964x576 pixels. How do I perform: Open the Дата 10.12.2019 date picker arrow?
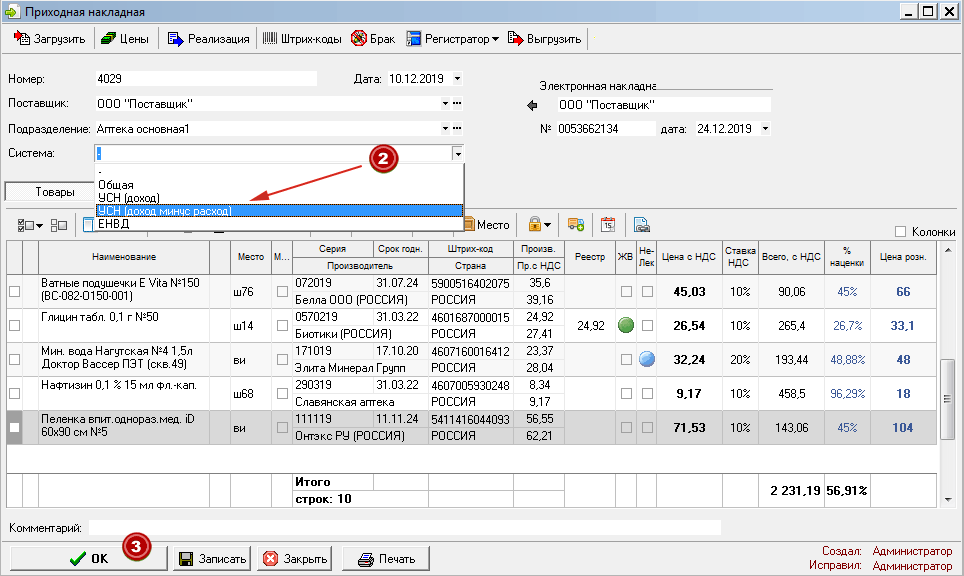457,79
